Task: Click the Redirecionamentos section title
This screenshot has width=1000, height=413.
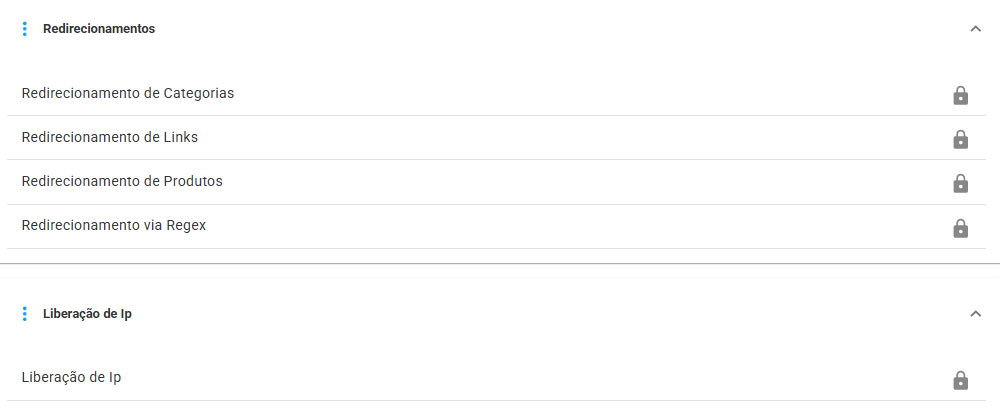Action: [99, 29]
